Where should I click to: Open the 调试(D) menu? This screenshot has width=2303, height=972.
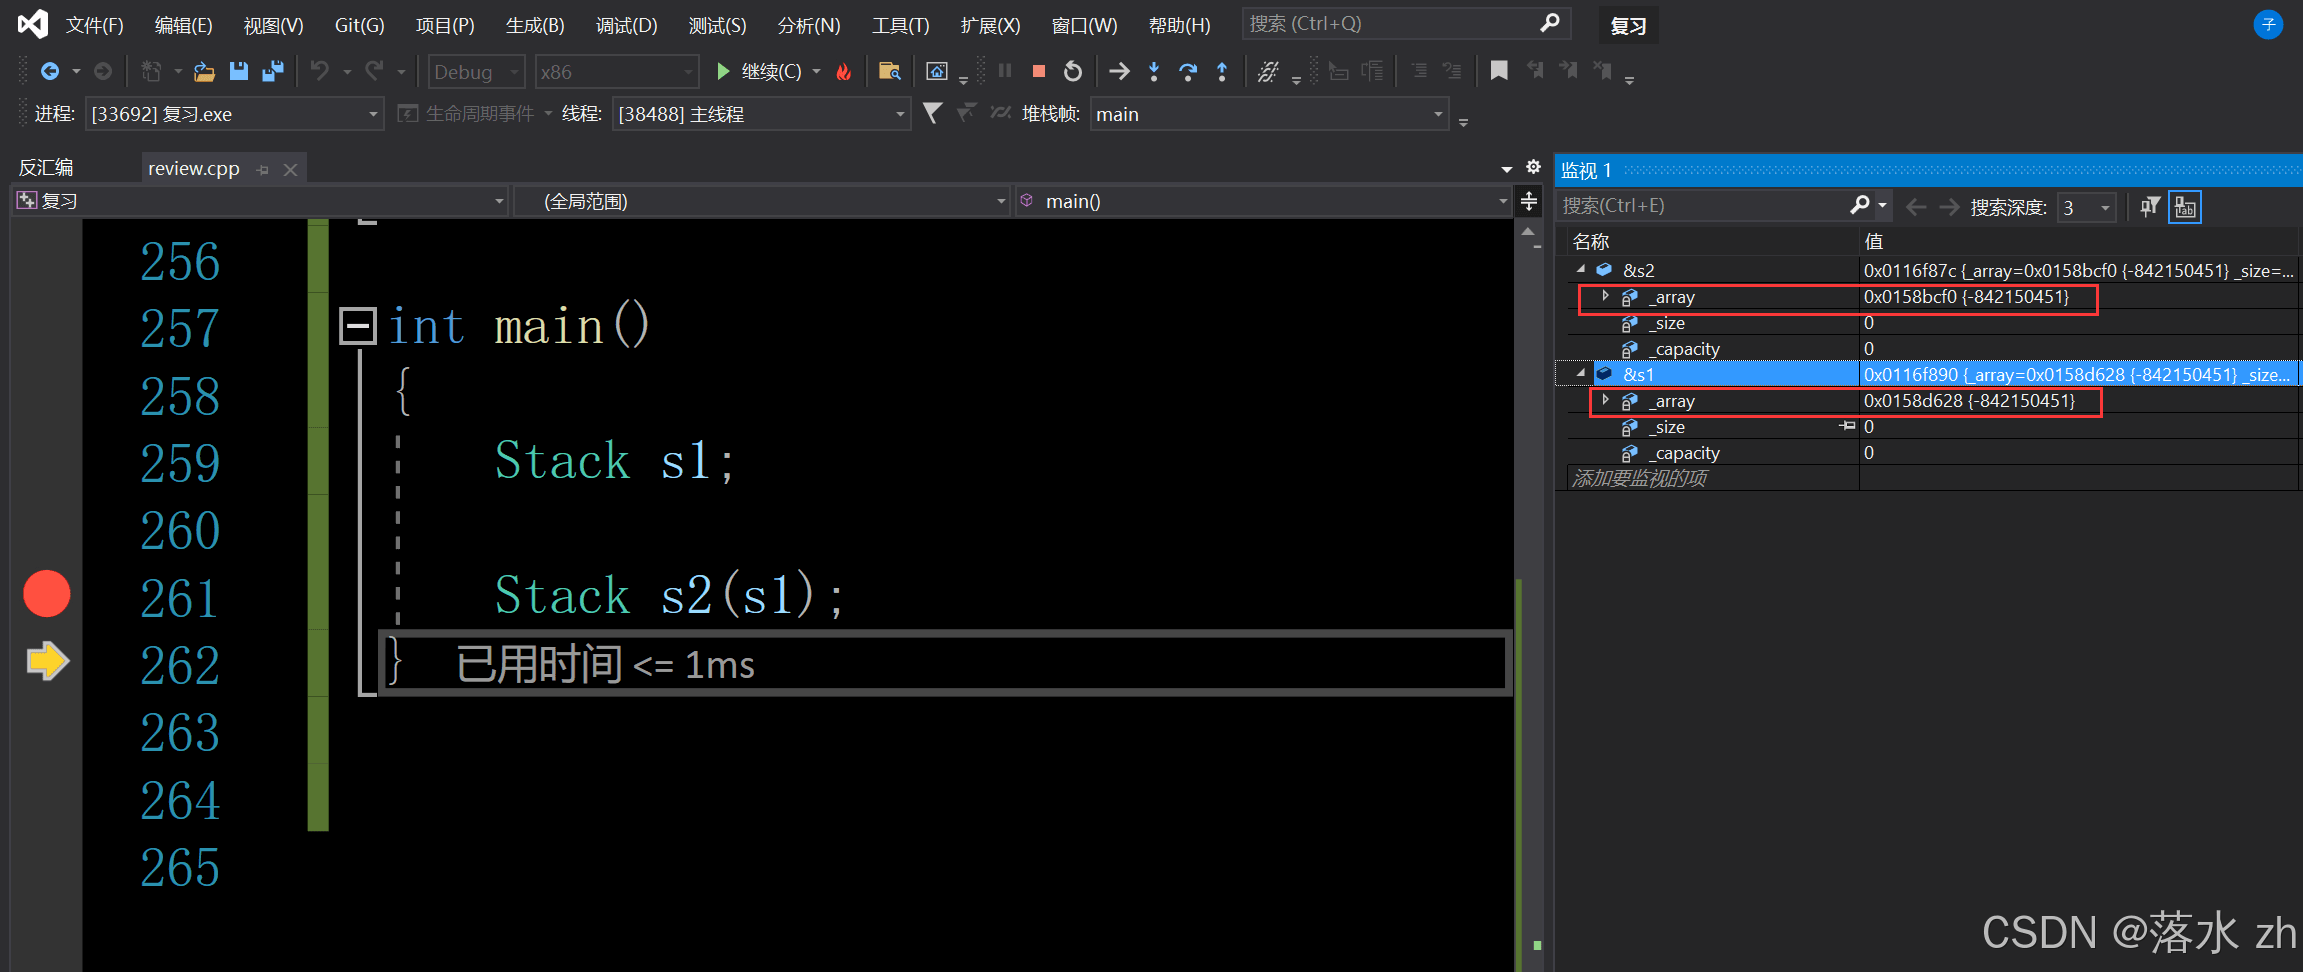click(x=627, y=25)
